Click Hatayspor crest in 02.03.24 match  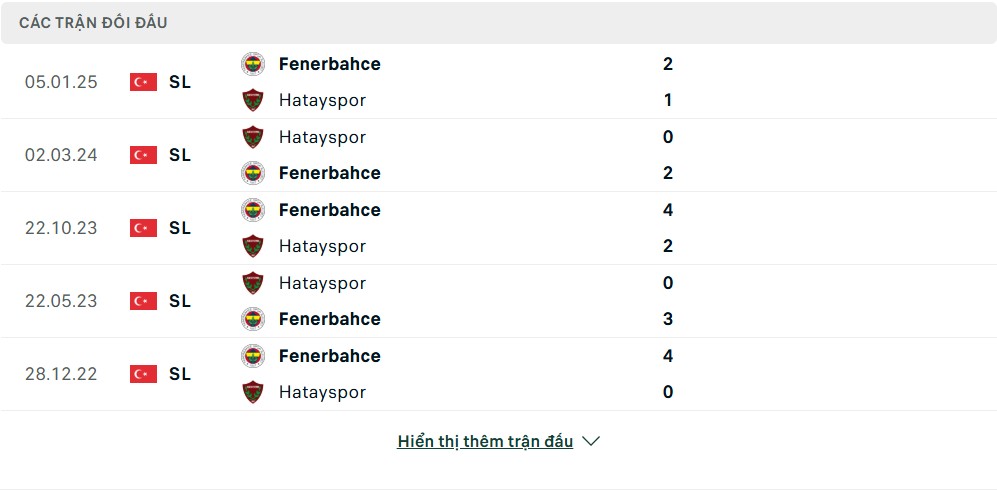[x=252, y=137]
